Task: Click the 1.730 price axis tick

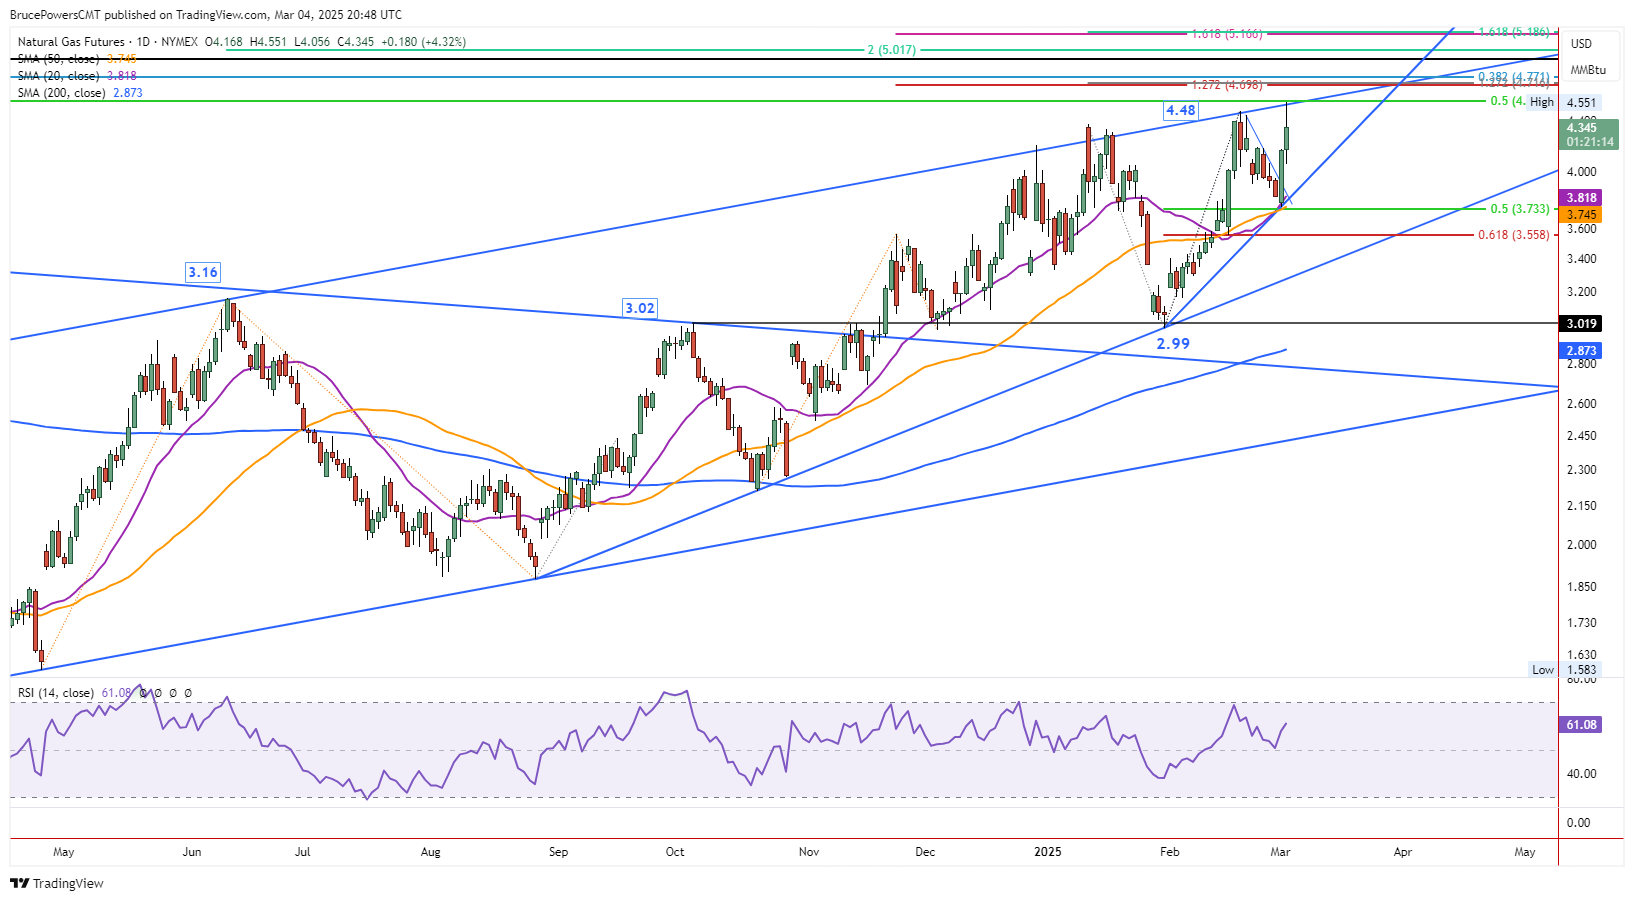Action: tap(1582, 623)
